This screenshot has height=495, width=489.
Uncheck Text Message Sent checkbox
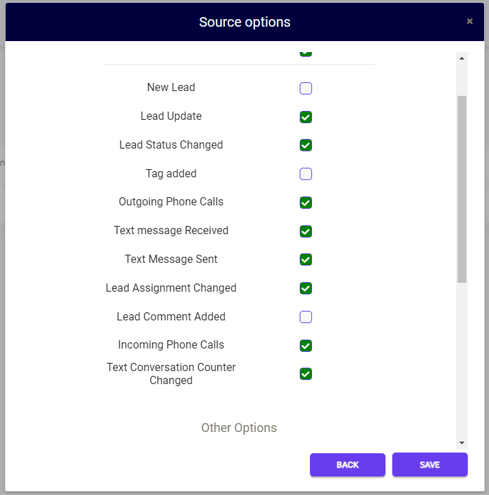point(305,259)
